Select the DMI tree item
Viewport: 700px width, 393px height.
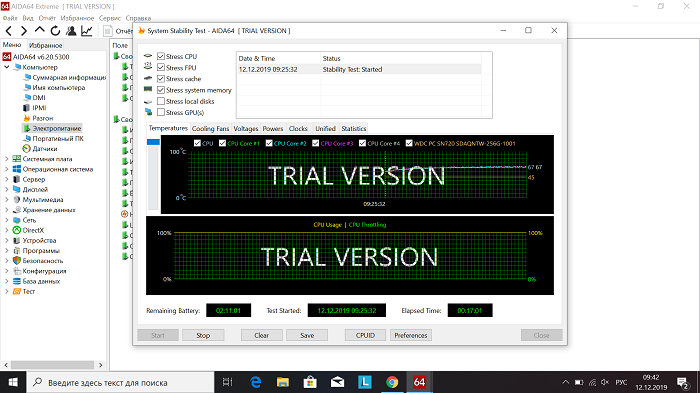pos(39,97)
